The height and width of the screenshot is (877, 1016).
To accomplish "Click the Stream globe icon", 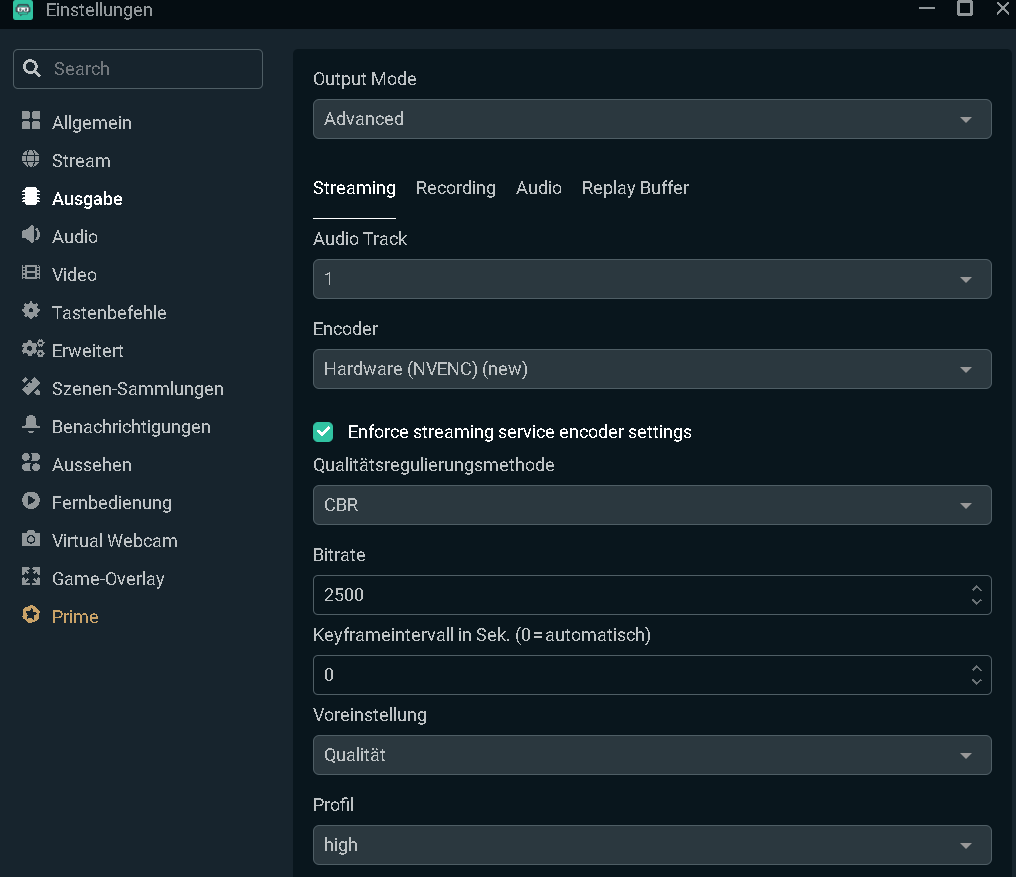I will (31, 160).
